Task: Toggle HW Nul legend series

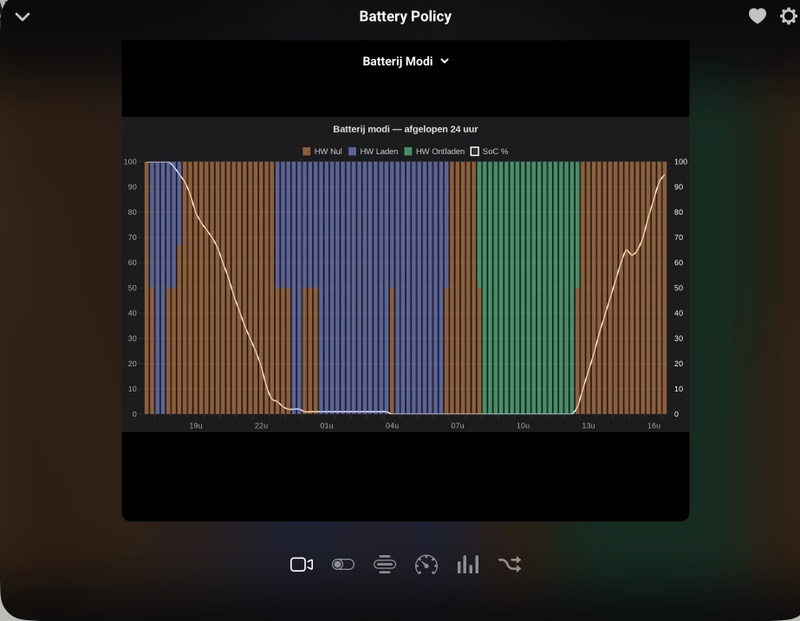Action: click(322, 151)
